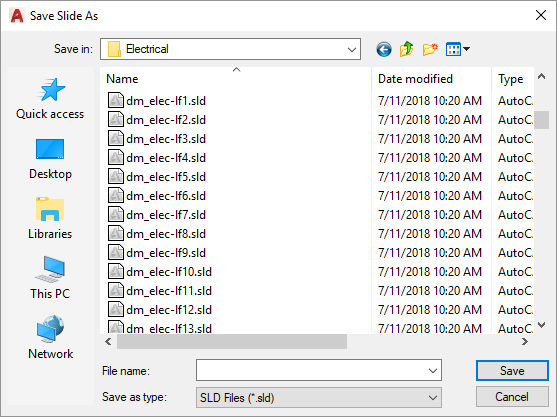Screen dimensions: 557x417
Task: Create a new folder icon
Action: (430, 49)
